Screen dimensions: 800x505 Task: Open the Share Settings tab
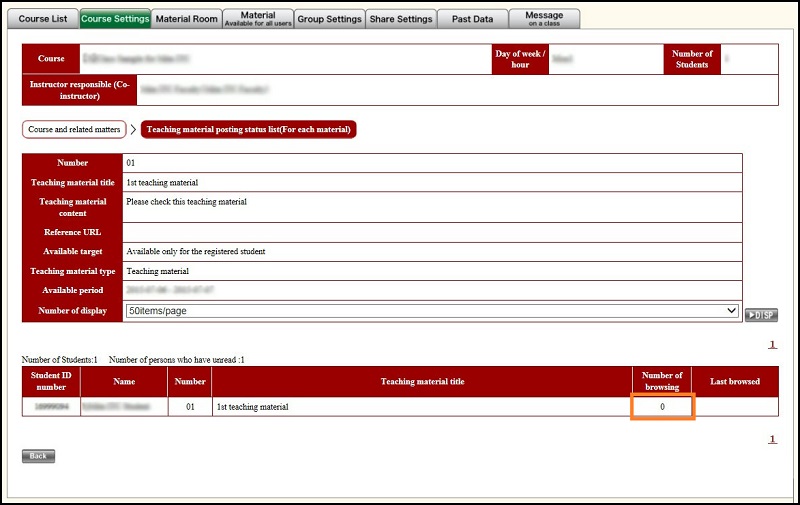coord(401,19)
